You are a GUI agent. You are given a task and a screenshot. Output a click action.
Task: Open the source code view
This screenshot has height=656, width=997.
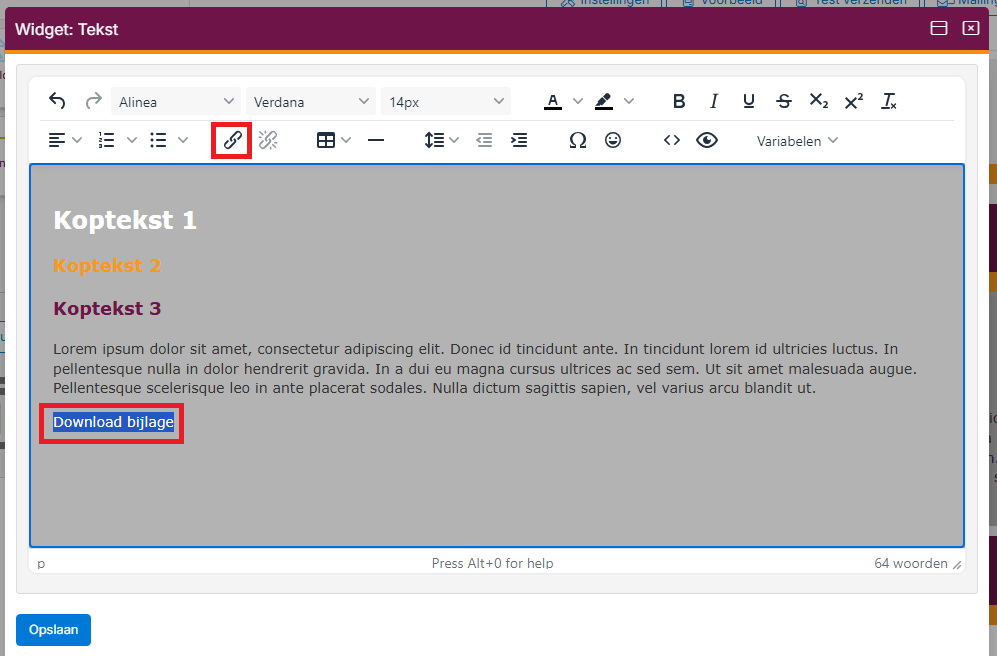(x=672, y=140)
